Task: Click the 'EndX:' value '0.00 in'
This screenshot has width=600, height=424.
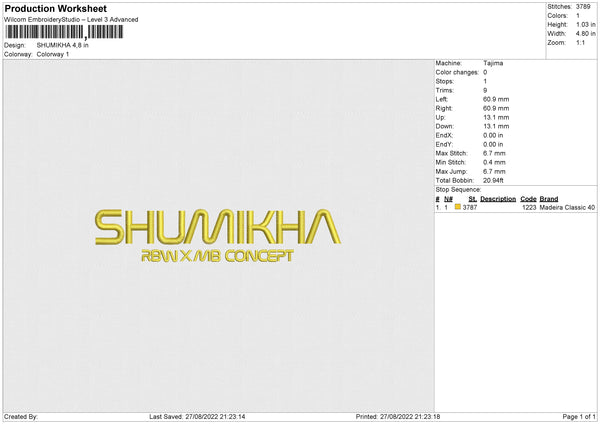Action: click(493, 135)
